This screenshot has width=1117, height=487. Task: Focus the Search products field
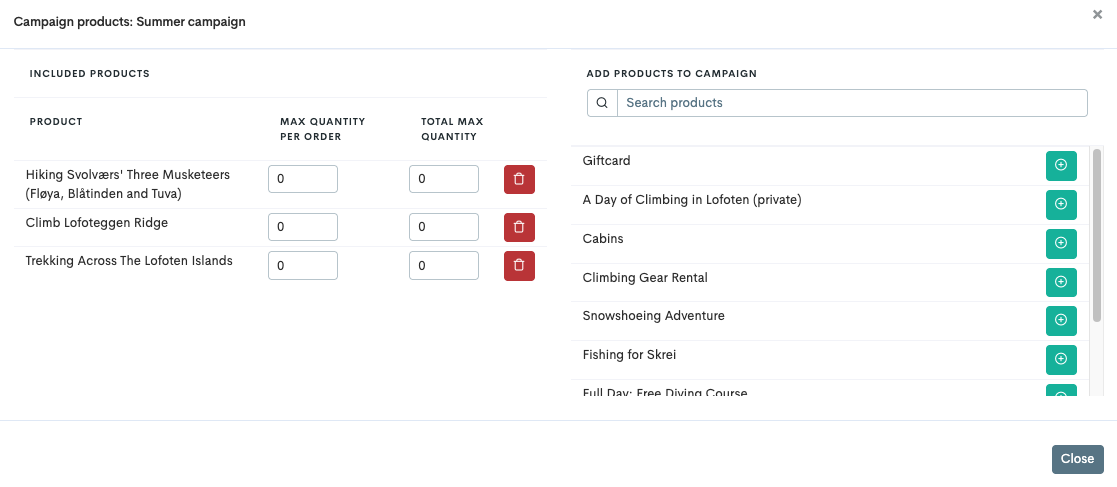point(851,103)
